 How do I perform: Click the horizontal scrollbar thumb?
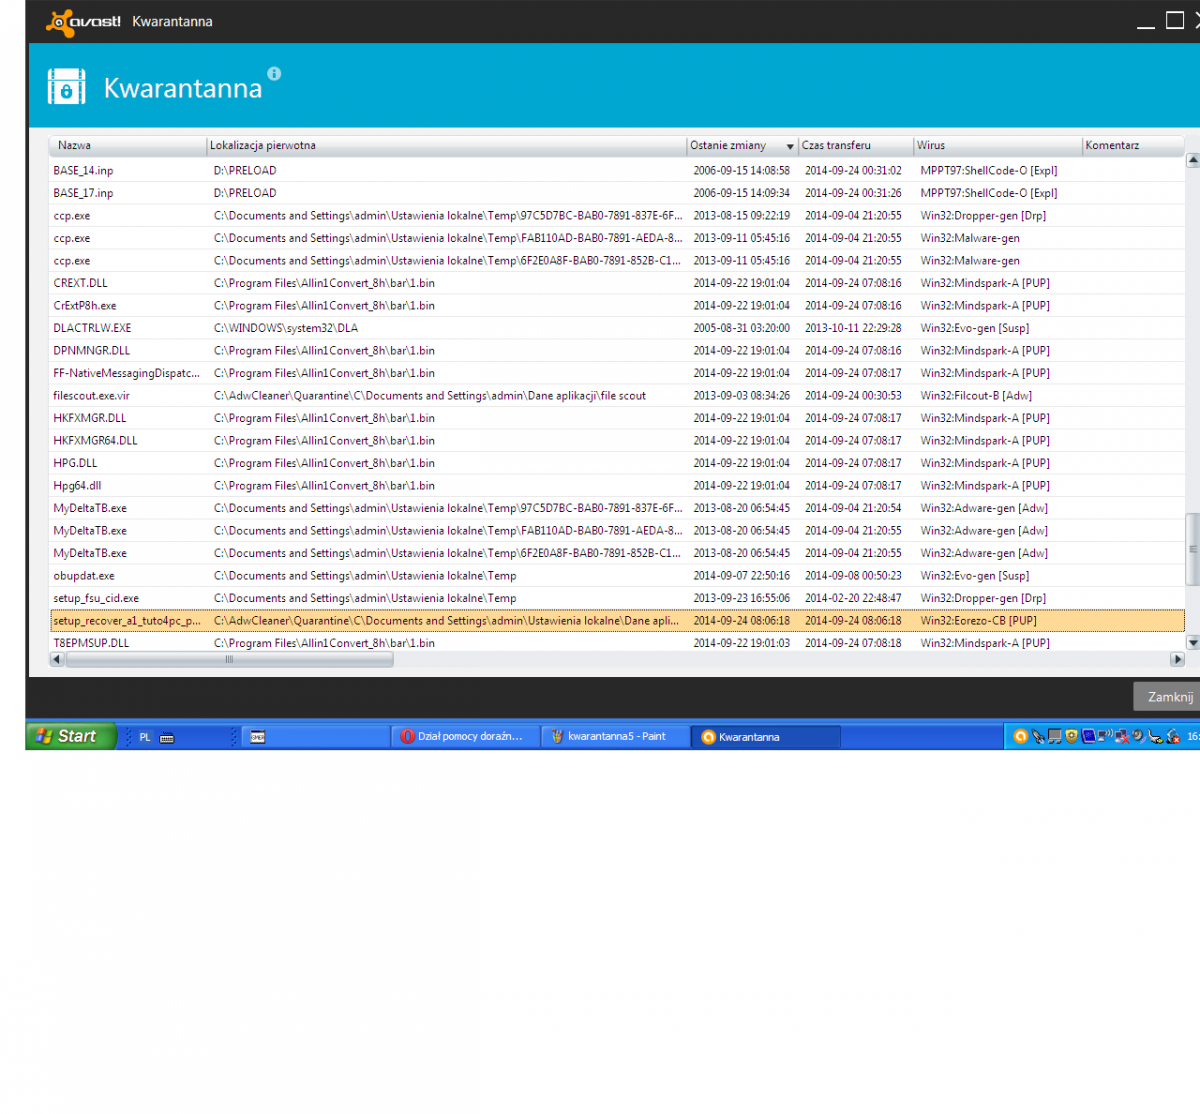point(229,659)
